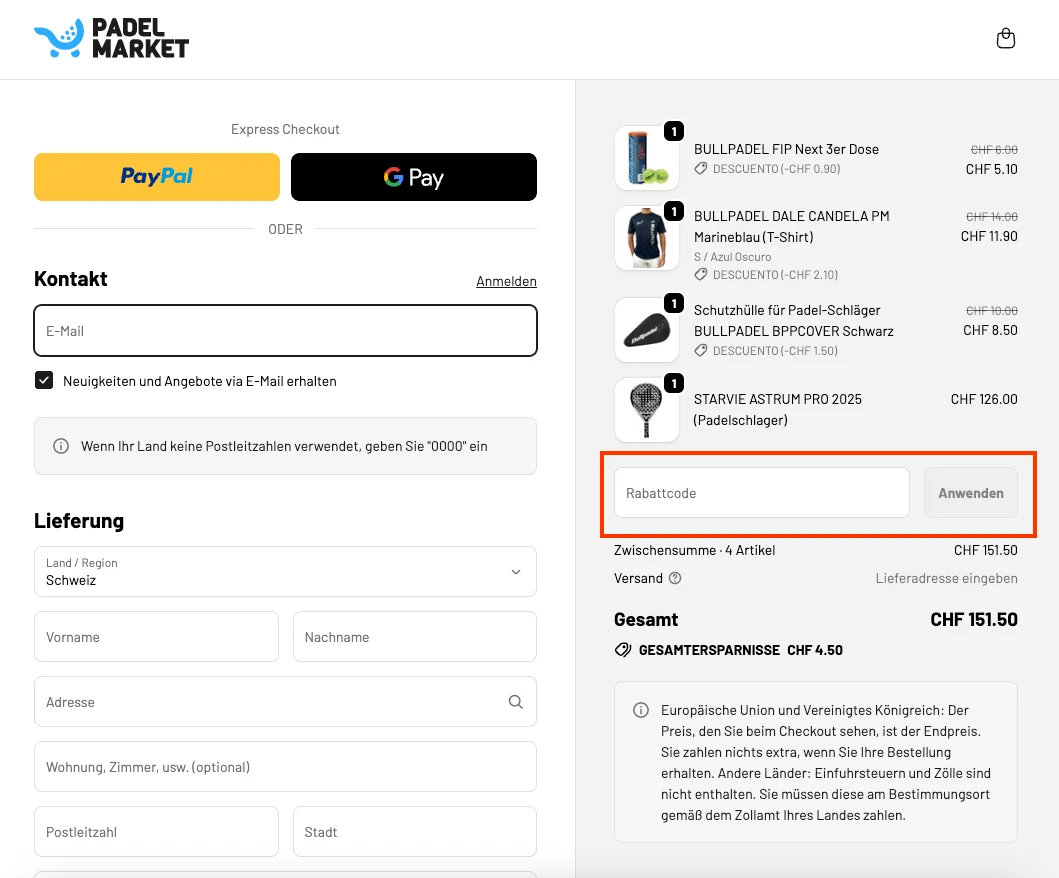Focus the E-Mail contact field
Screen dimensions: 1059x878
coord(285,331)
